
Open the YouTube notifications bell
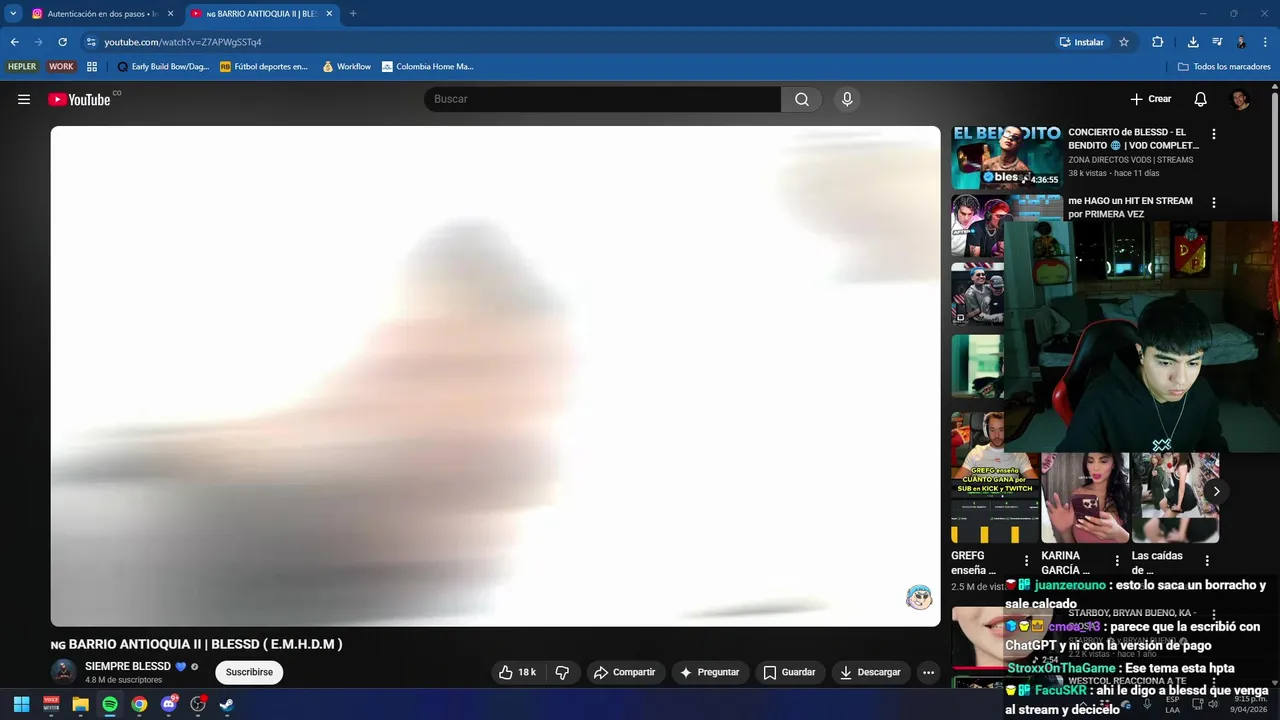pos(1201,99)
